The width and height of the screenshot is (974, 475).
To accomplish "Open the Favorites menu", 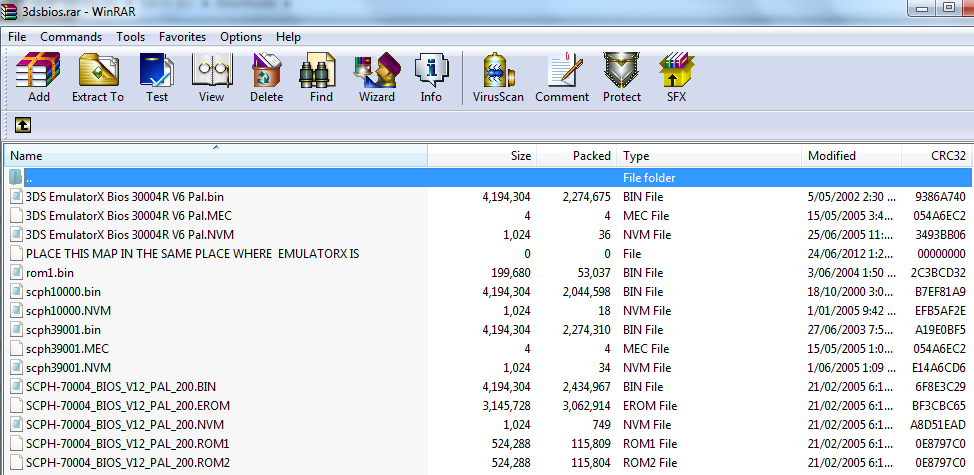I will (x=182, y=37).
